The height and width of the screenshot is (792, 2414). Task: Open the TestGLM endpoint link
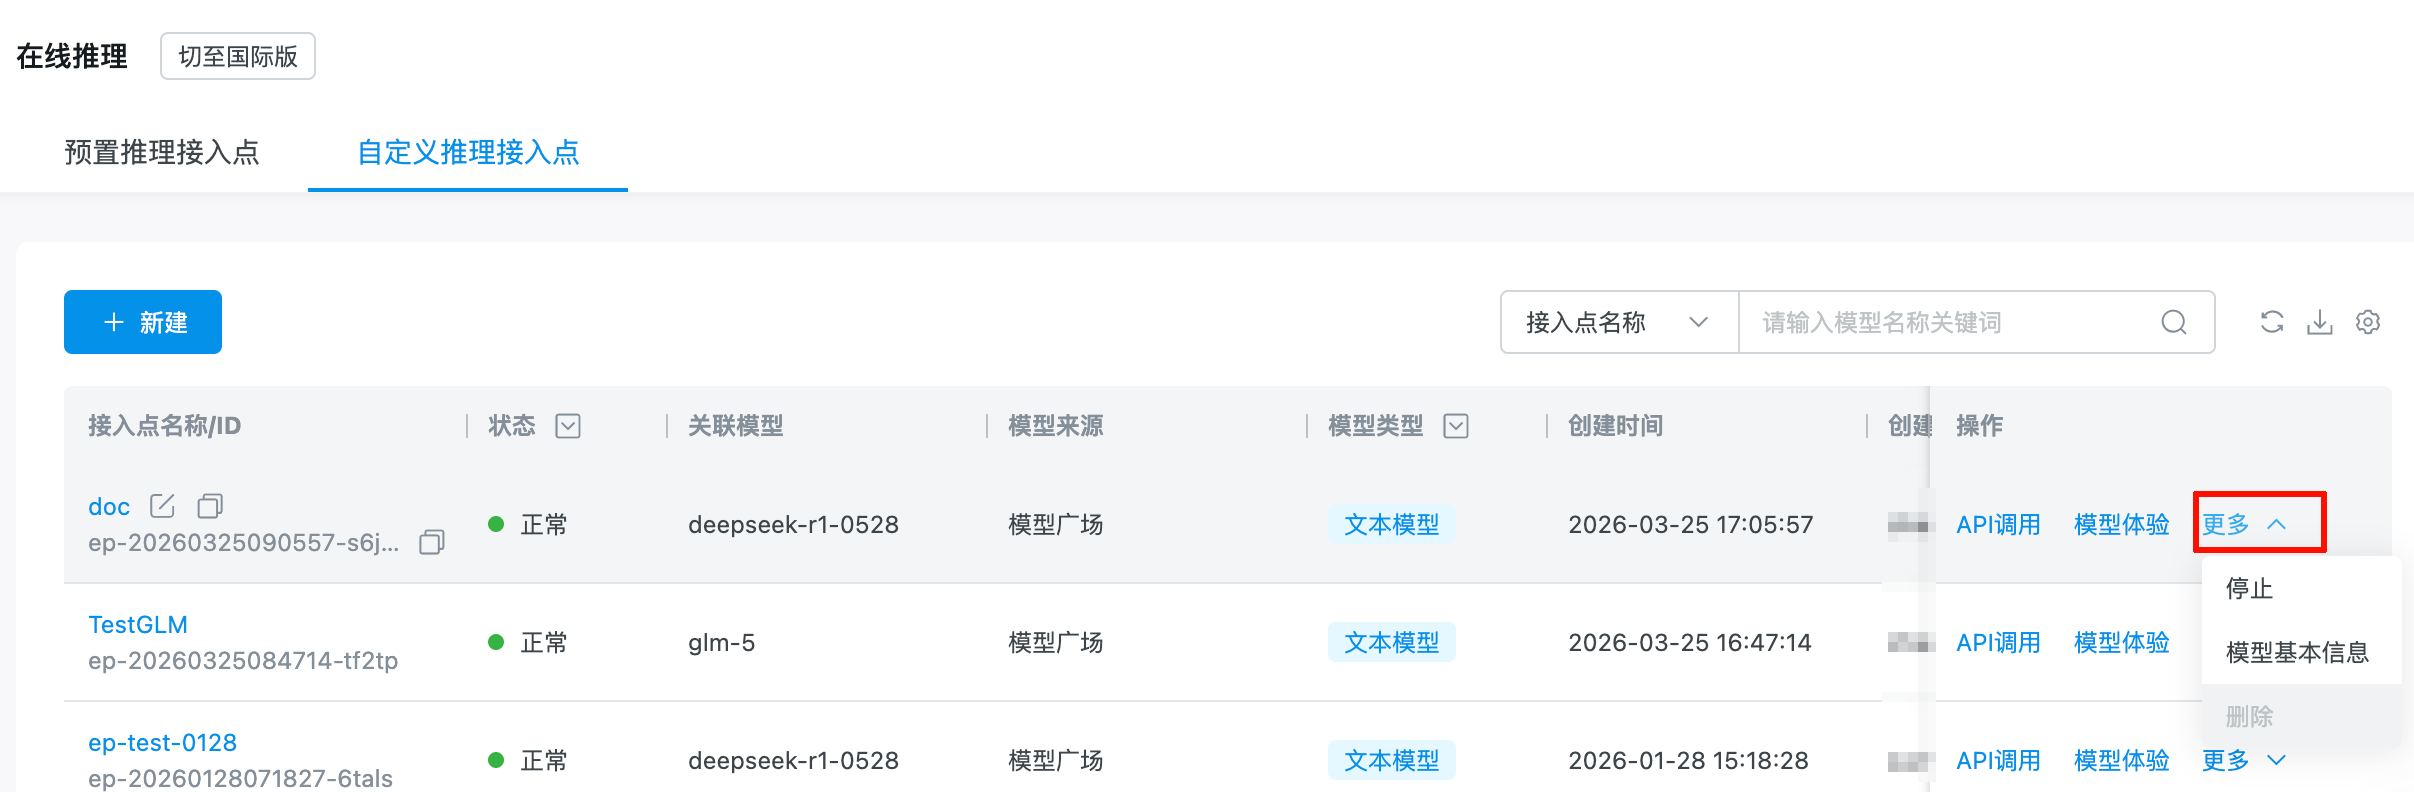point(138,625)
